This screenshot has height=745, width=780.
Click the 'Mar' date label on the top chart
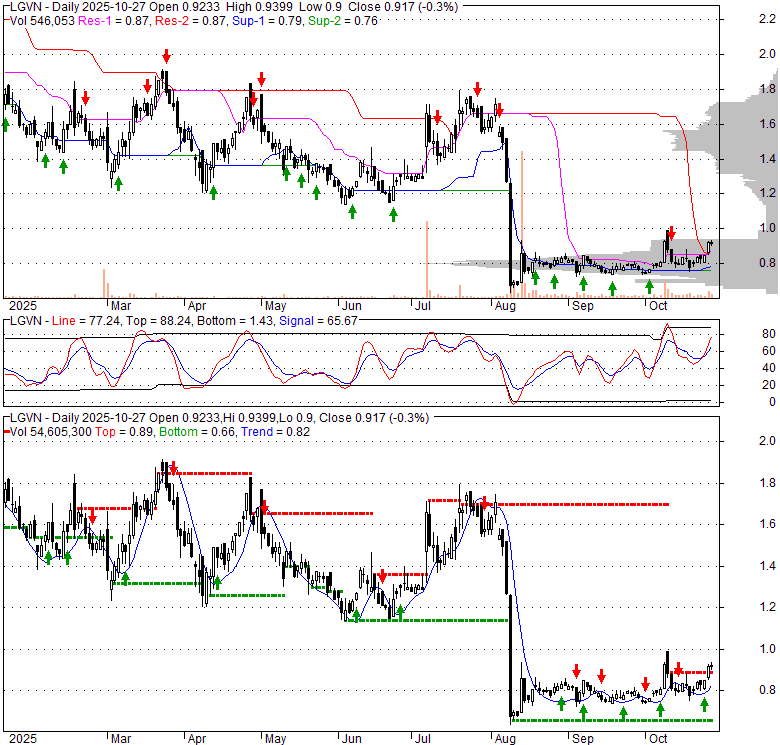point(121,306)
